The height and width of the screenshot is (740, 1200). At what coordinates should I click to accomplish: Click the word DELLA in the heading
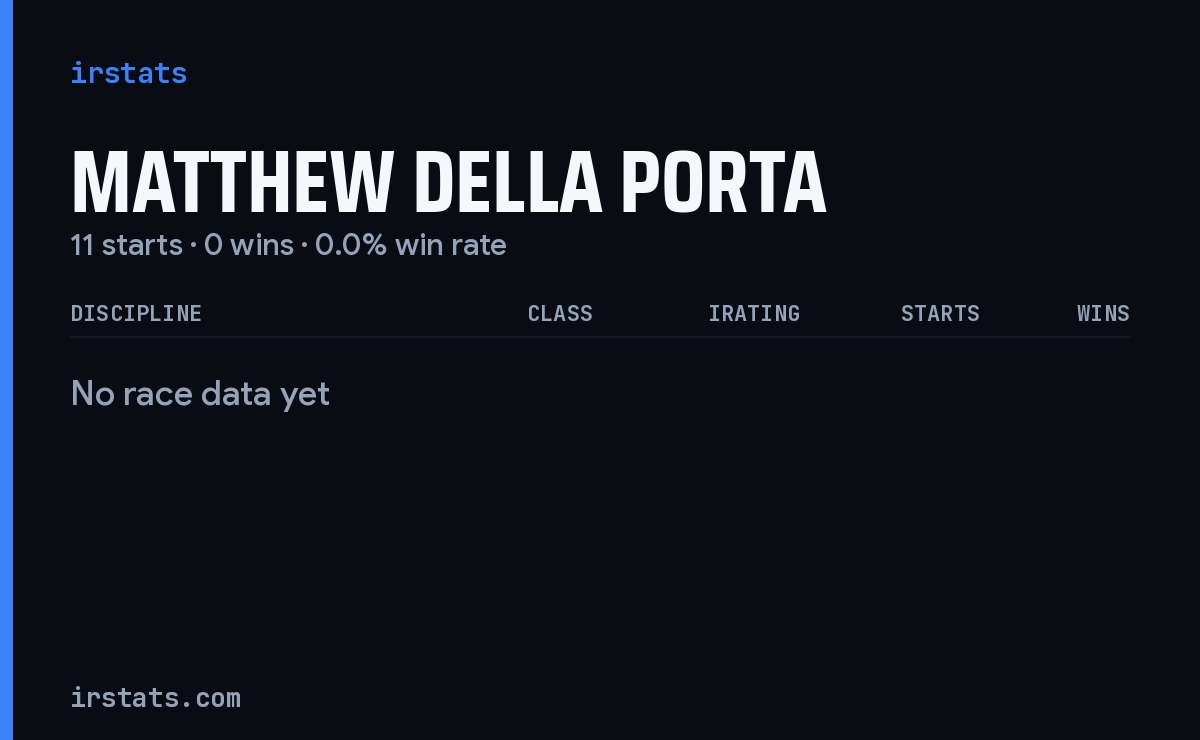pos(508,182)
